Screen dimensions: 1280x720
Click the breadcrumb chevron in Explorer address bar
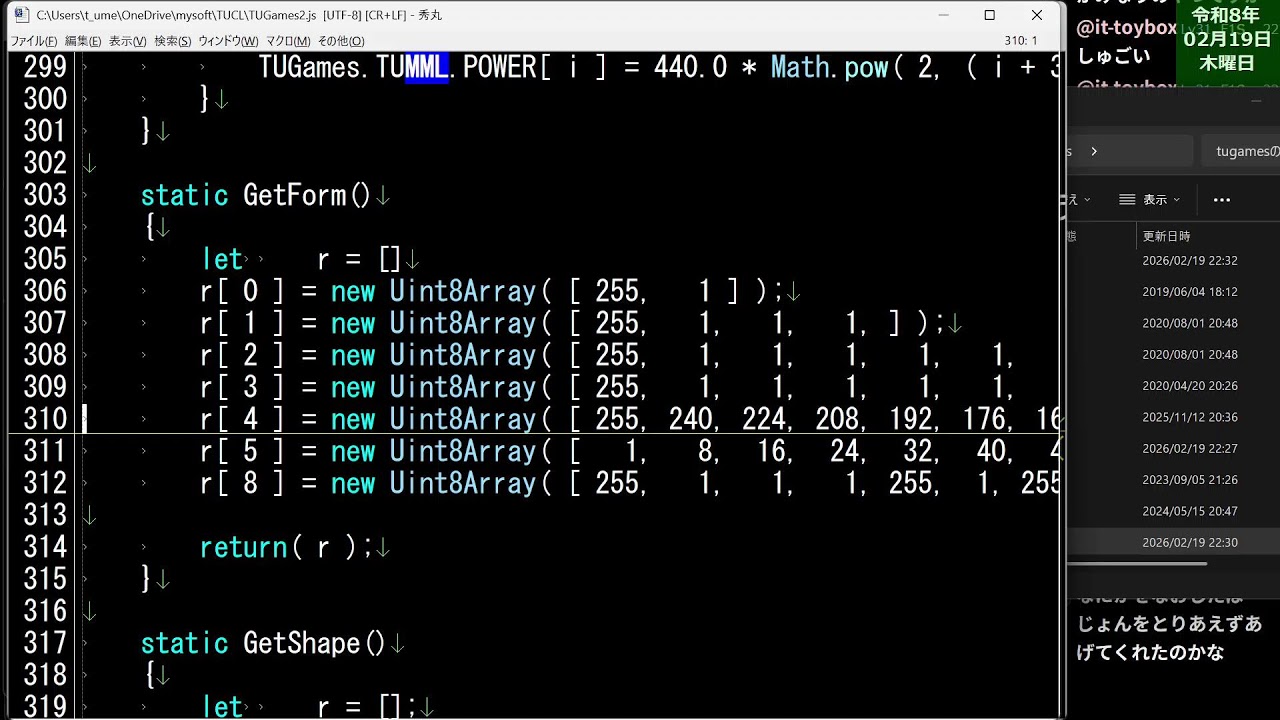click(x=1094, y=151)
